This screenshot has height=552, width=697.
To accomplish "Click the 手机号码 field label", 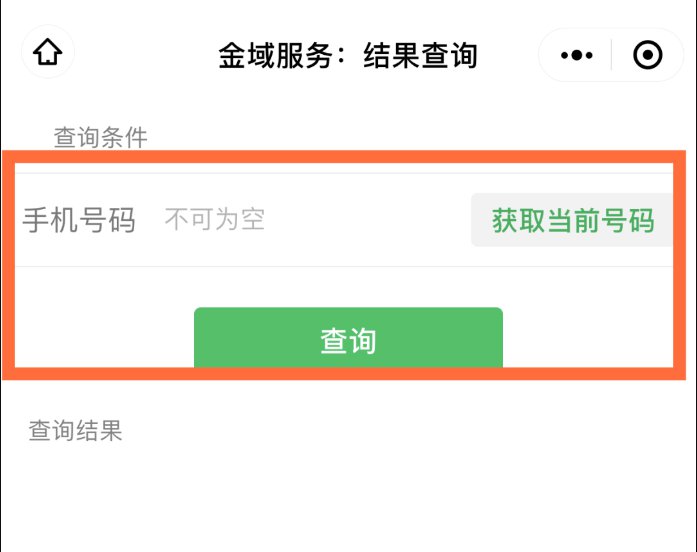I will coord(79,220).
